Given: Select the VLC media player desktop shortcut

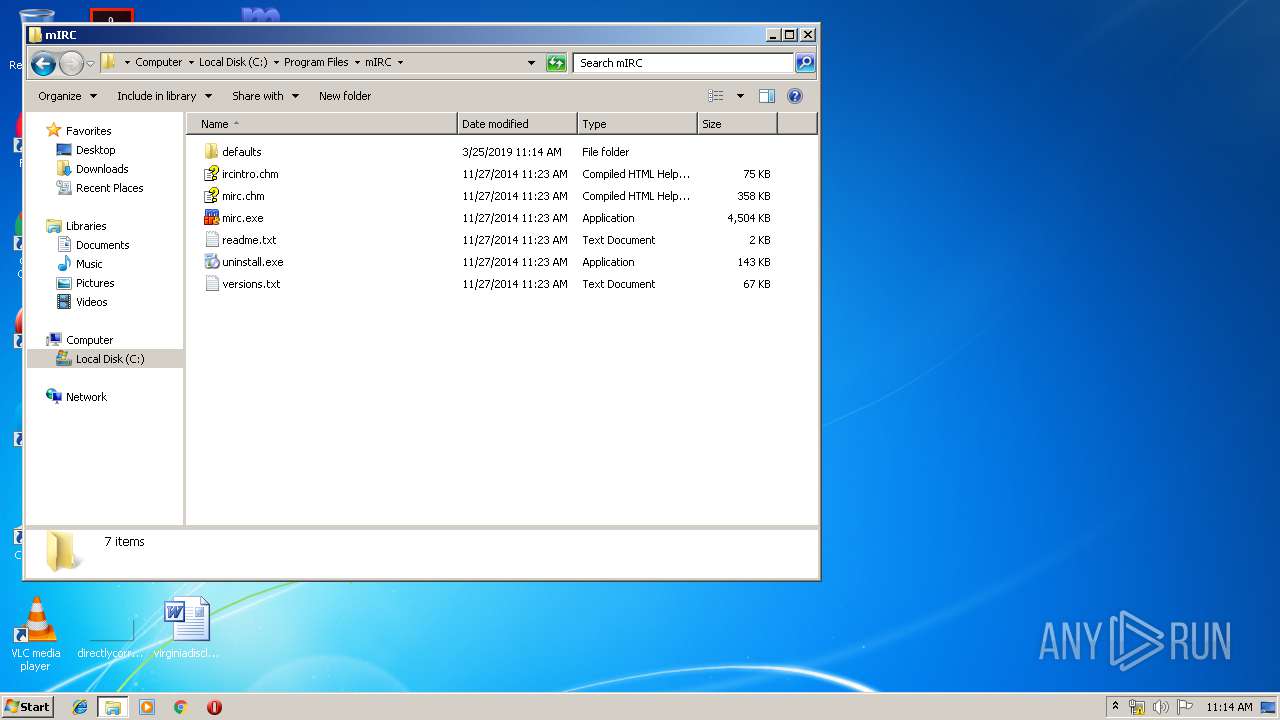Looking at the screenshot, I should (35, 633).
